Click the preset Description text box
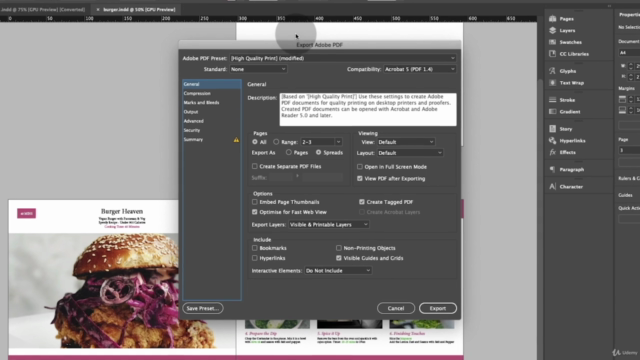 coord(368,109)
